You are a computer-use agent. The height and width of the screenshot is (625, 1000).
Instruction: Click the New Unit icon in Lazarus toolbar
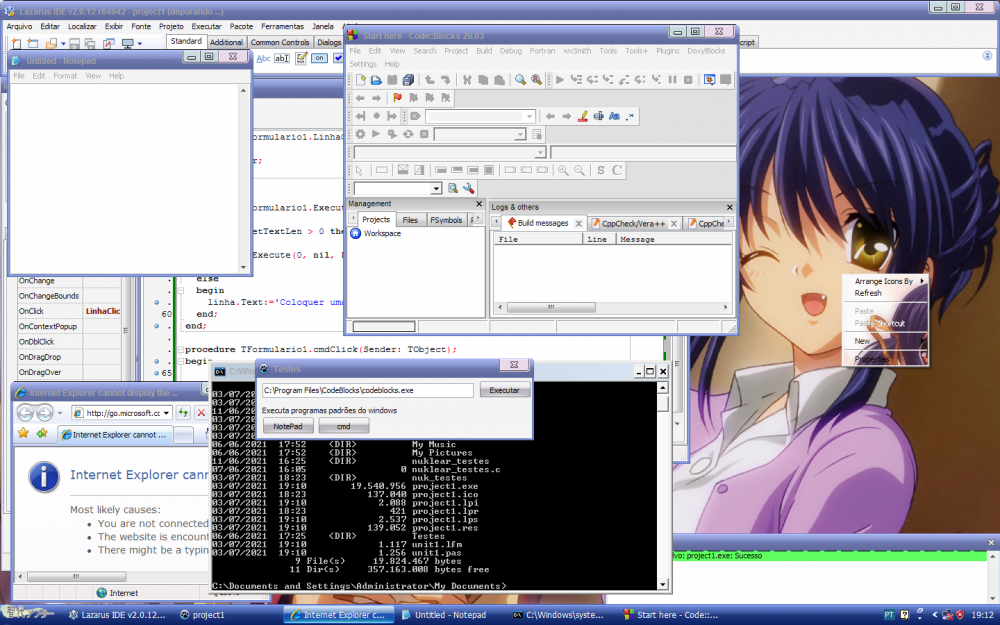pyautogui.click(x=14, y=43)
